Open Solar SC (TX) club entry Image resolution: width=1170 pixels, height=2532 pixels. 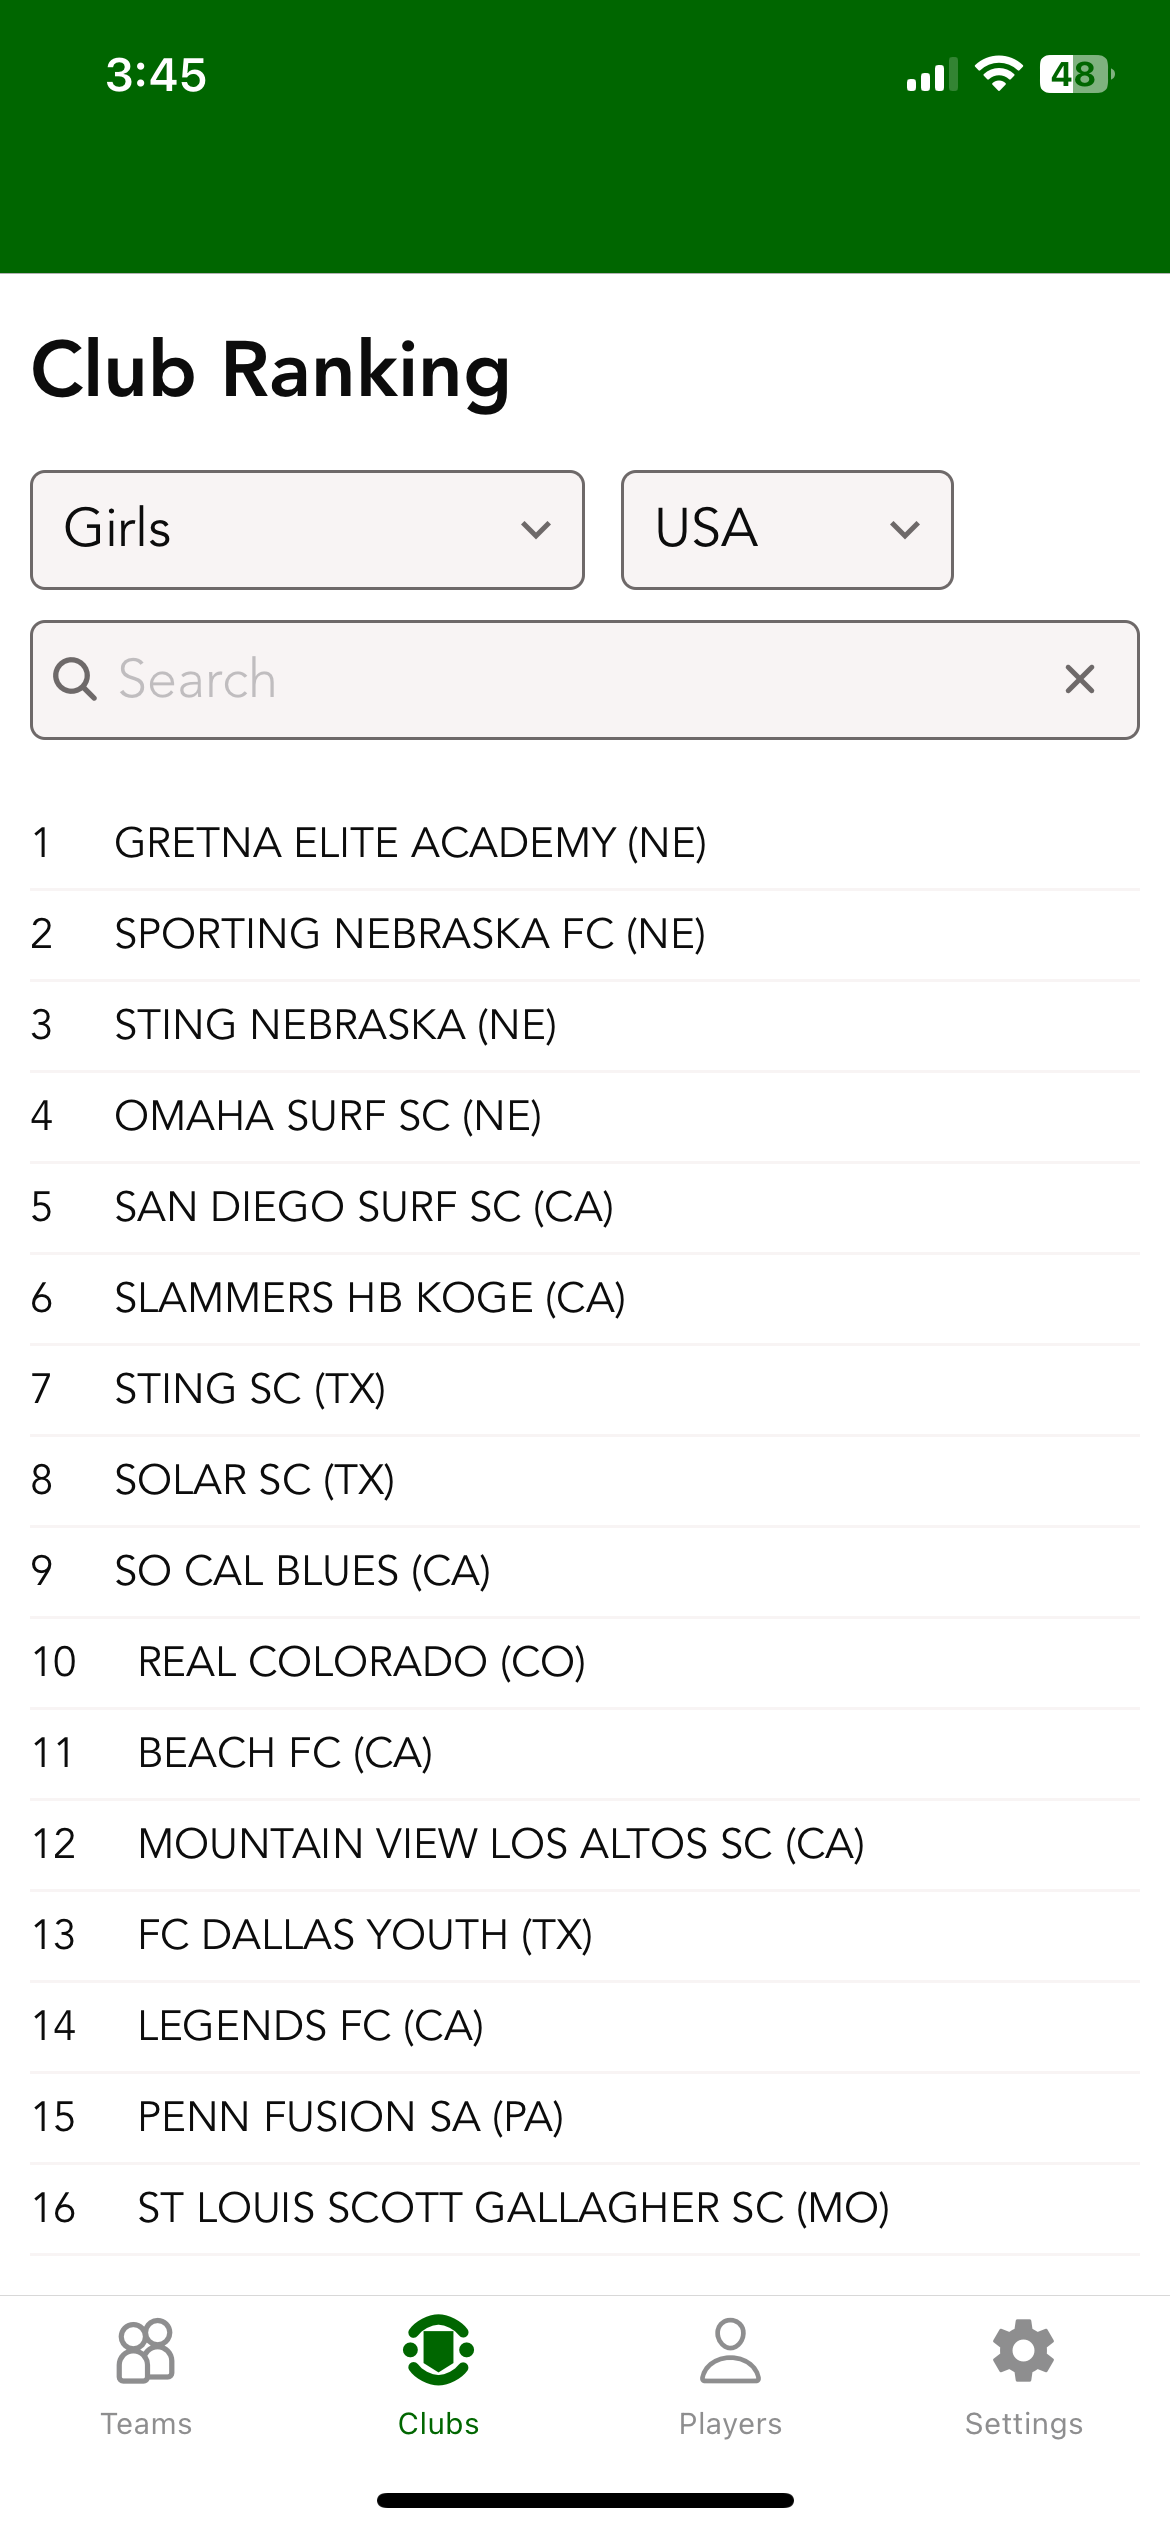point(255,1480)
